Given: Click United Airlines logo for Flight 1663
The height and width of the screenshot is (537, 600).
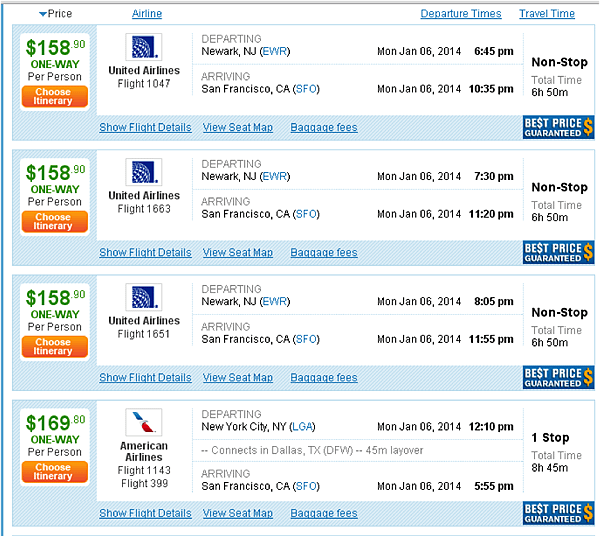Looking at the screenshot, I should 144,172.
